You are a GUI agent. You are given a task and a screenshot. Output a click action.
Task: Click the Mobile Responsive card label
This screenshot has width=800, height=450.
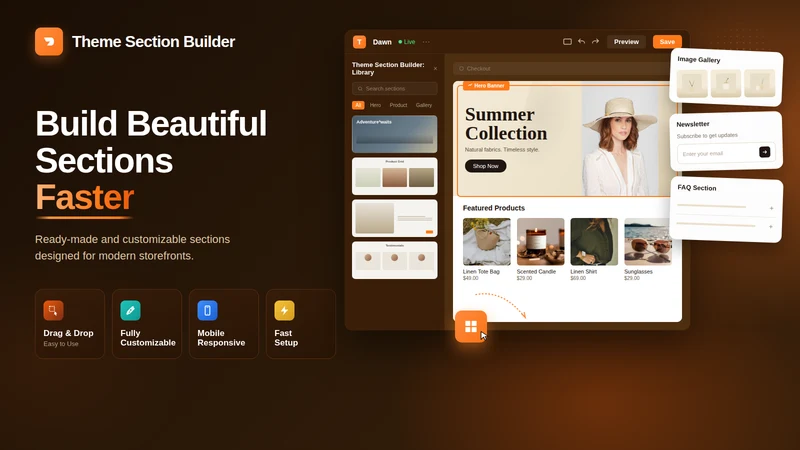click(221, 338)
